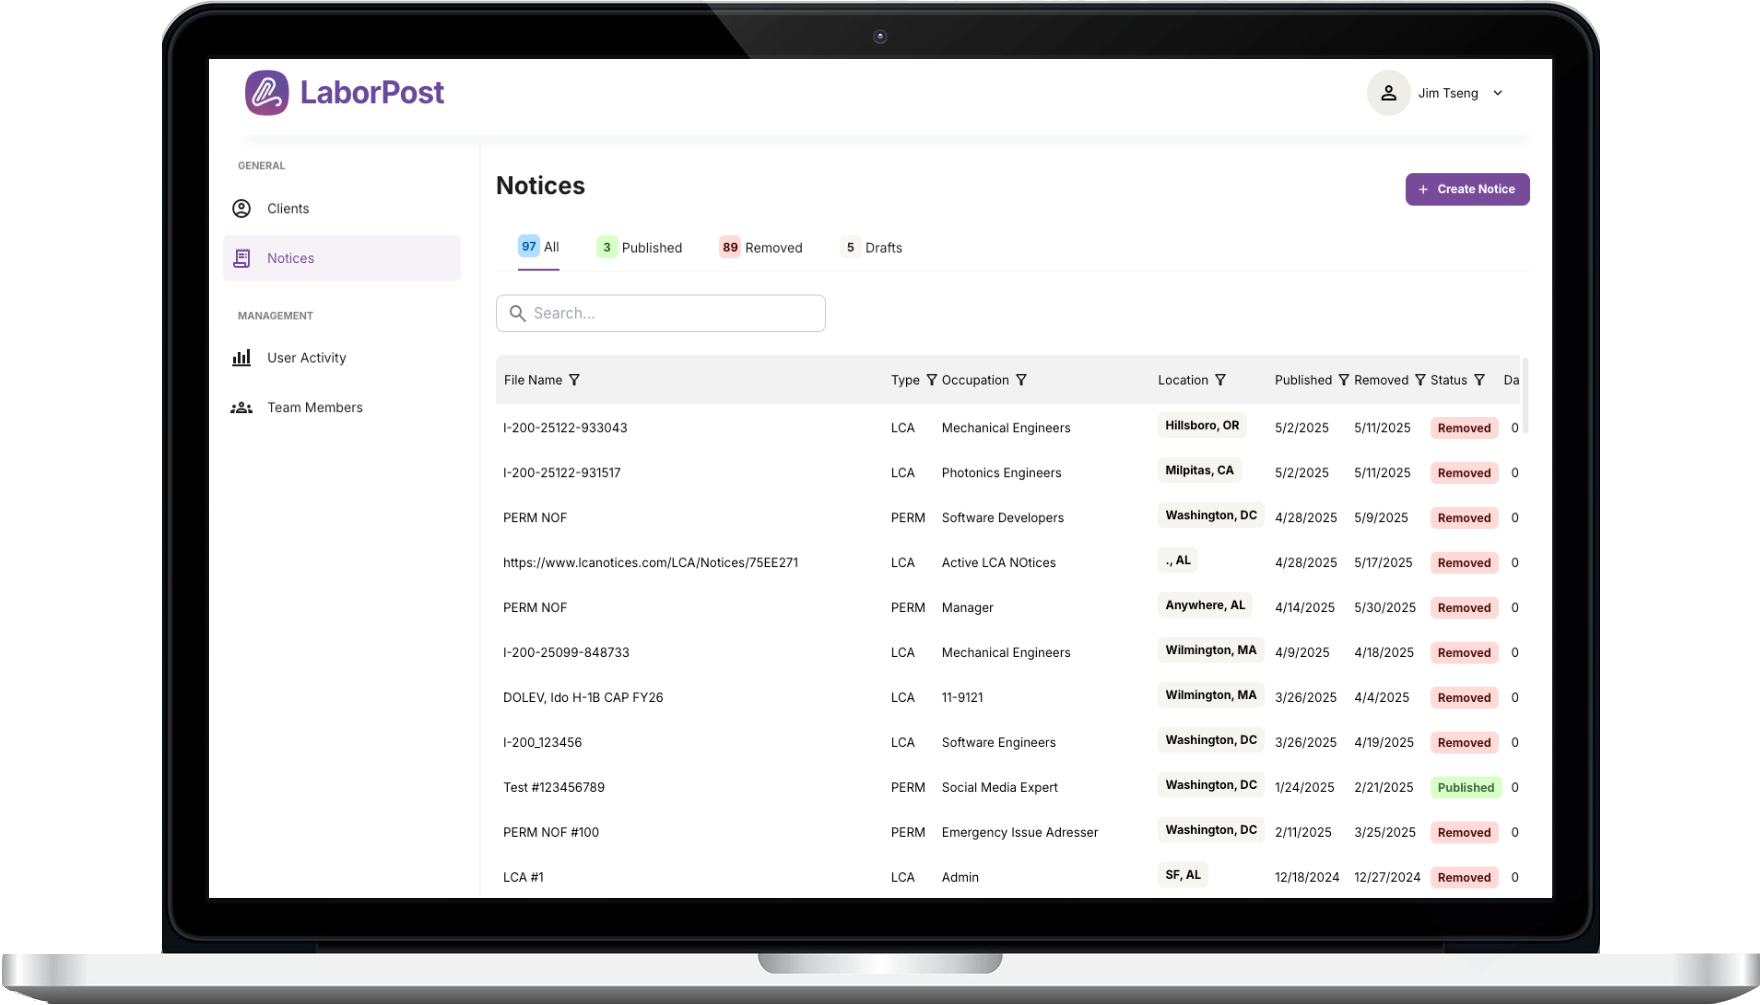Viewport: 1760px width, 1005px height.
Task: Filter by File Name column icon
Action: (574, 380)
